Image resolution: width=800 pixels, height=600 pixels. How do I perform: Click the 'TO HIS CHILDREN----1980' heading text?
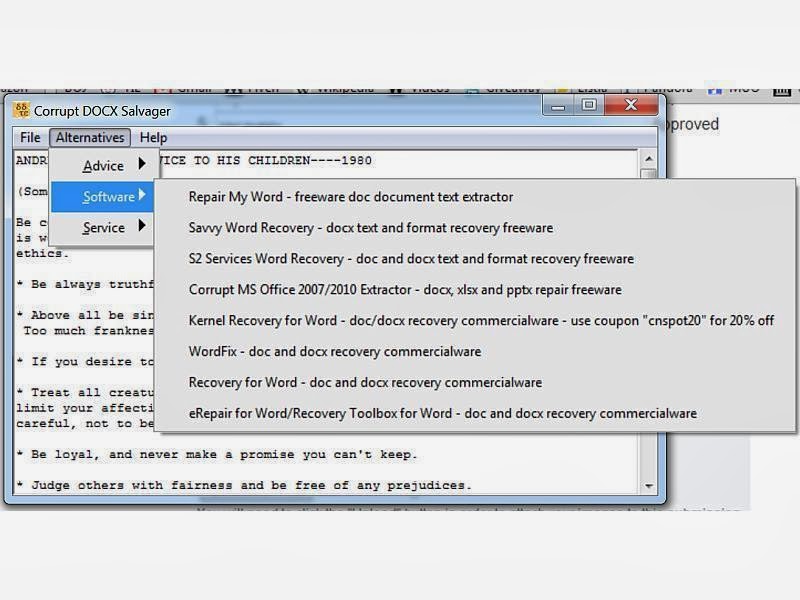coord(283,160)
